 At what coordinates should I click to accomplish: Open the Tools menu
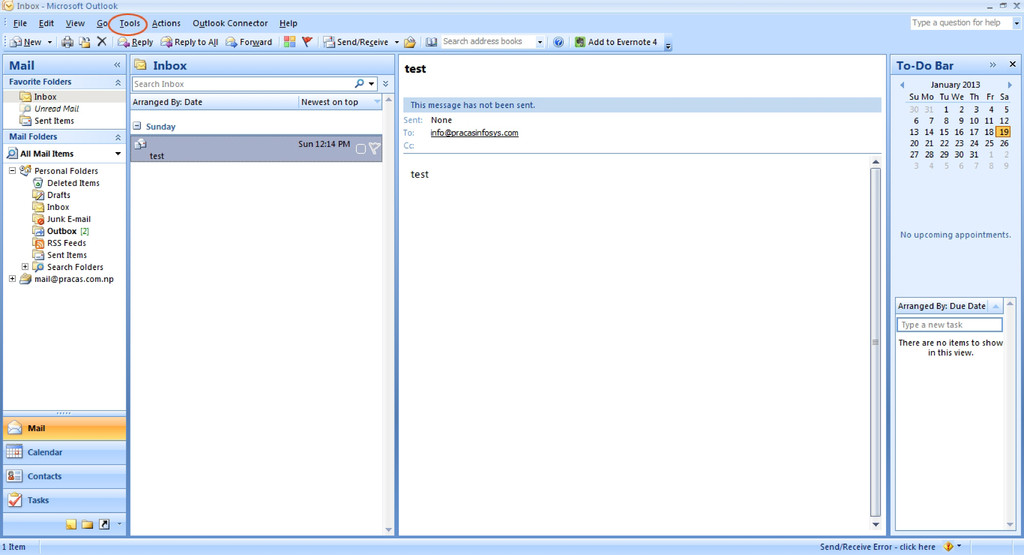[129, 23]
